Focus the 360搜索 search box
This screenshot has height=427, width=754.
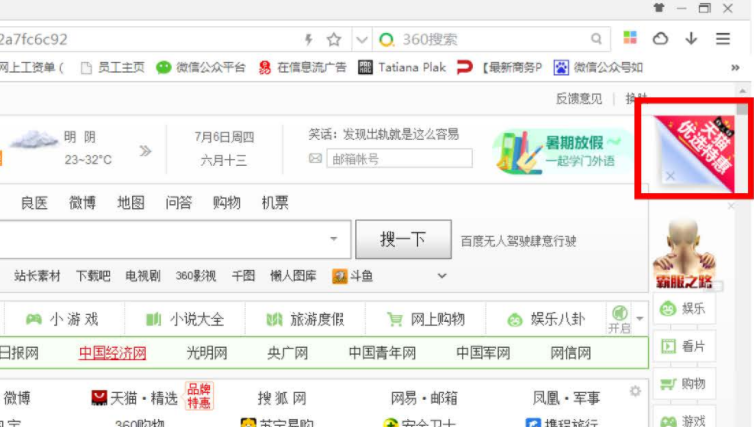490,39
